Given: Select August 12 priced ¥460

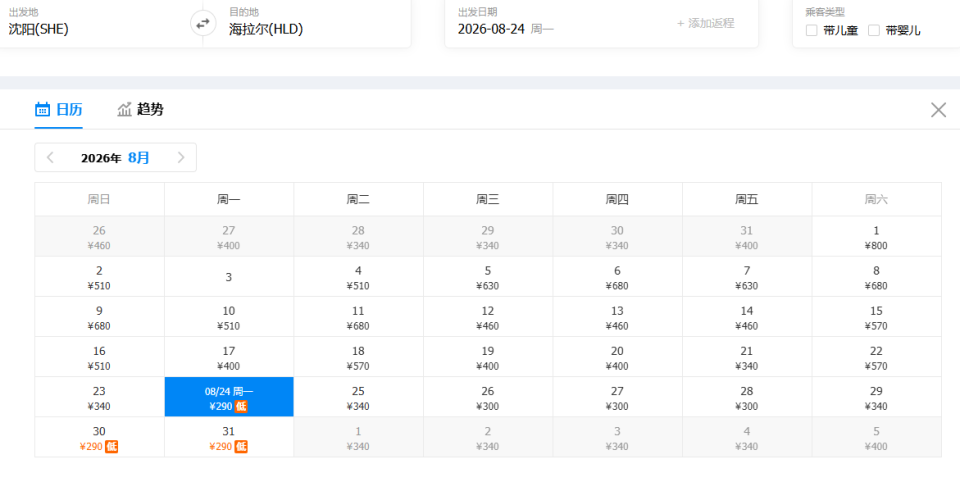Looking at the screenshot, I should 488,317.
